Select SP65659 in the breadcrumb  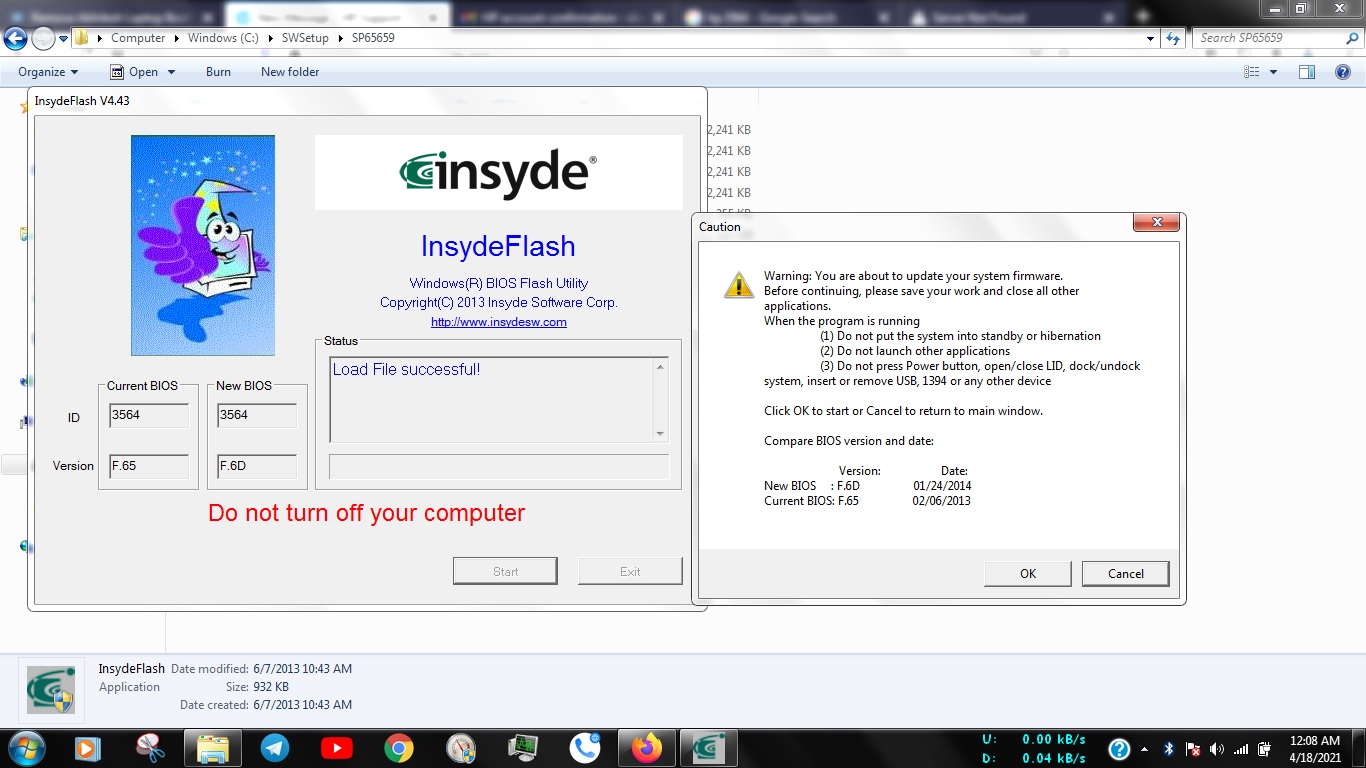375,38
